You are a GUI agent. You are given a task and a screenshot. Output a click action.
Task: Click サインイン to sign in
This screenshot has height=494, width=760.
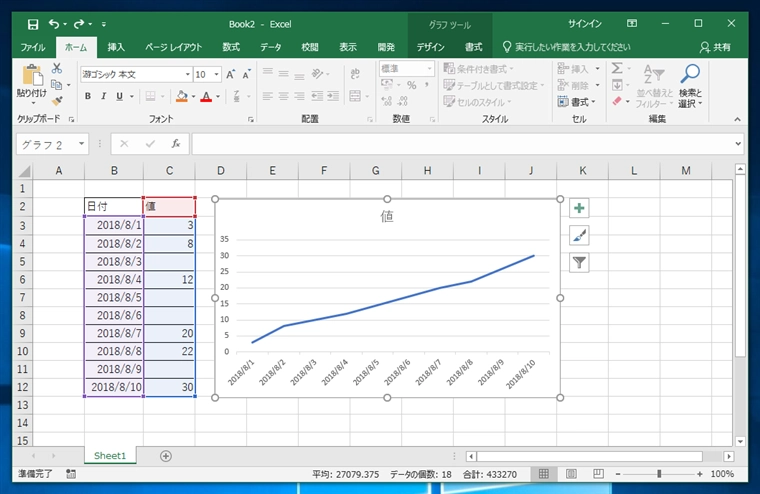[585, 24]
